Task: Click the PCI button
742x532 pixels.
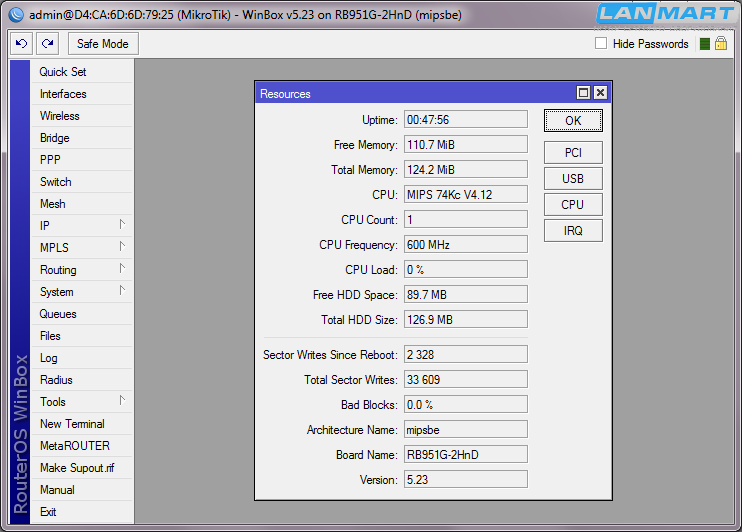Action: coord(573,153)
